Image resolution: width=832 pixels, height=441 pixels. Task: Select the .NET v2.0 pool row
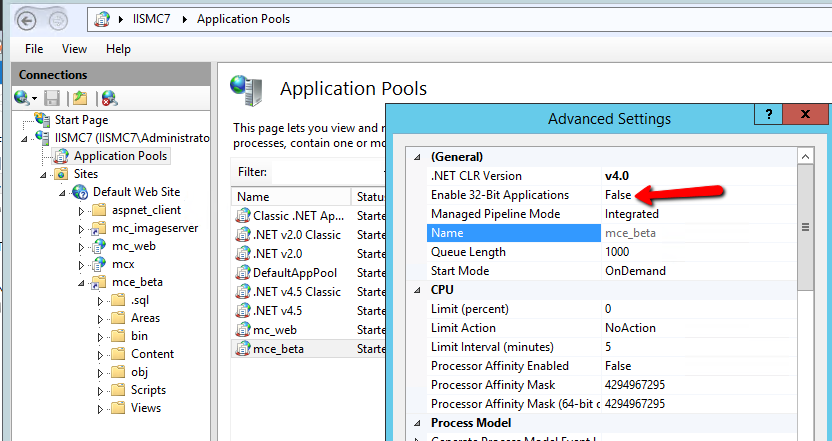[x=309, y=254]
